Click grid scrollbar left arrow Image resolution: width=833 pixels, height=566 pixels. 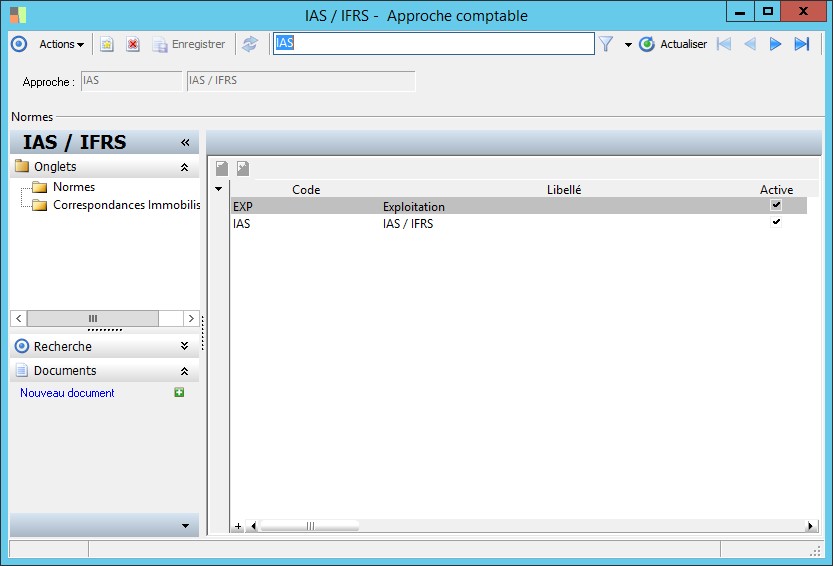(253, 526)
